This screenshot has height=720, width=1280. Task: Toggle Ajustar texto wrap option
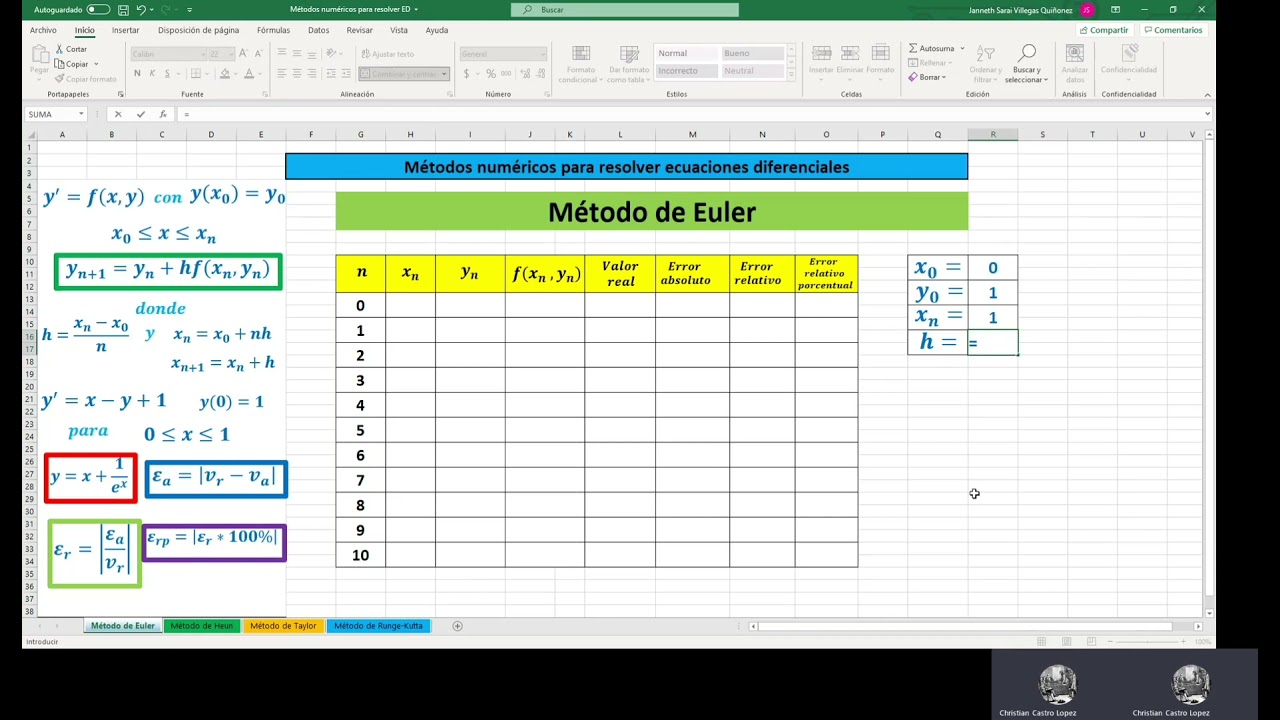click(386, 54)
